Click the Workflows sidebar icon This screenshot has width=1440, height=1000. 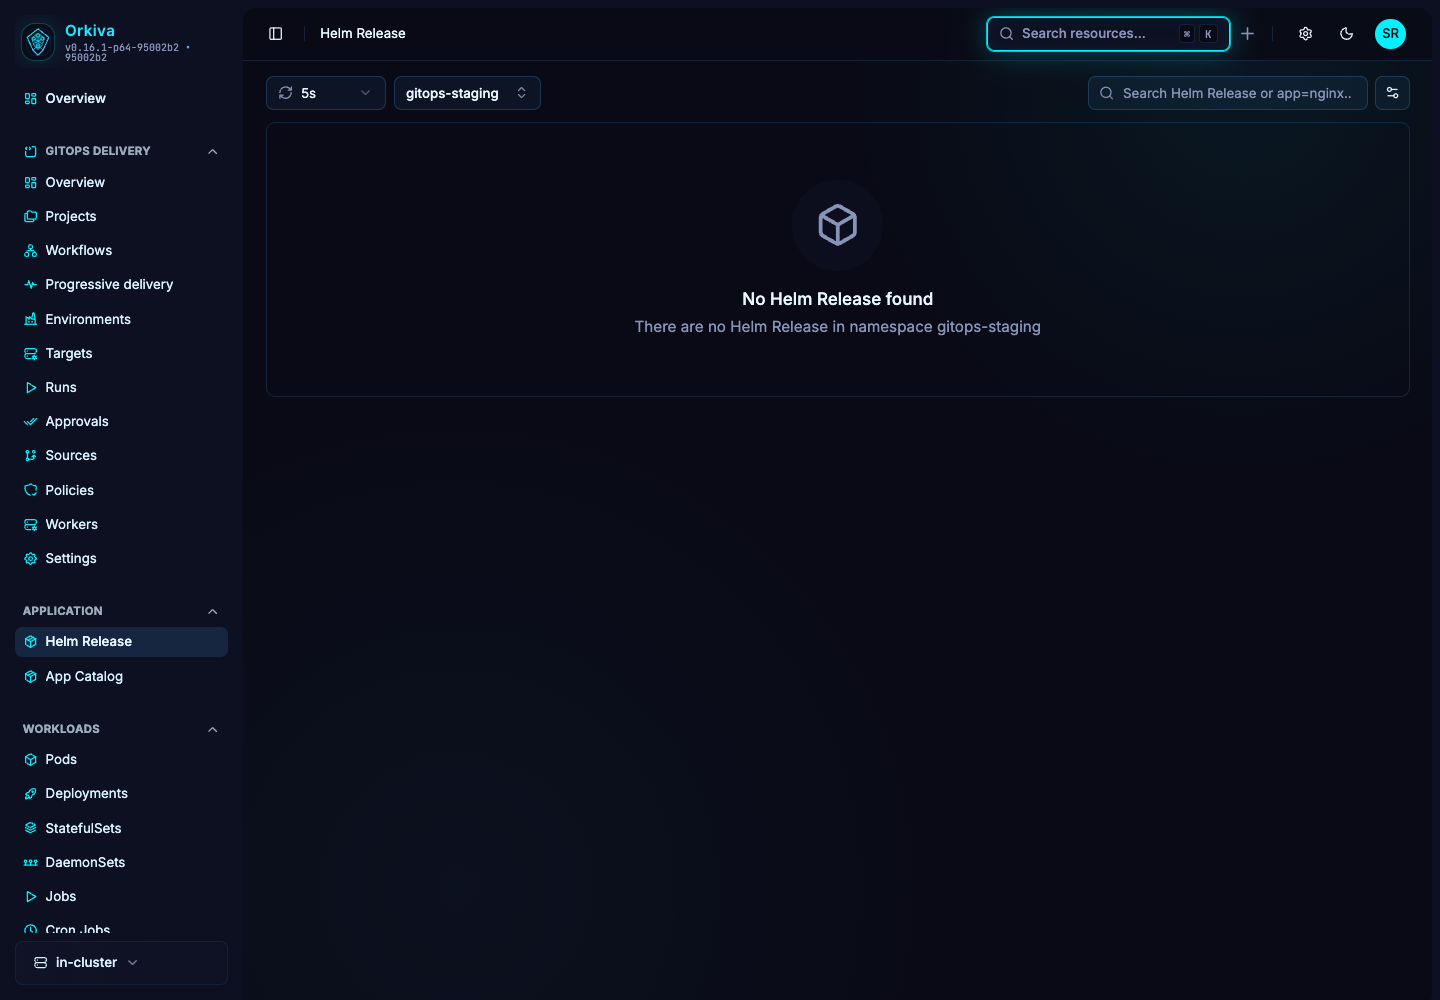(31, 251)
